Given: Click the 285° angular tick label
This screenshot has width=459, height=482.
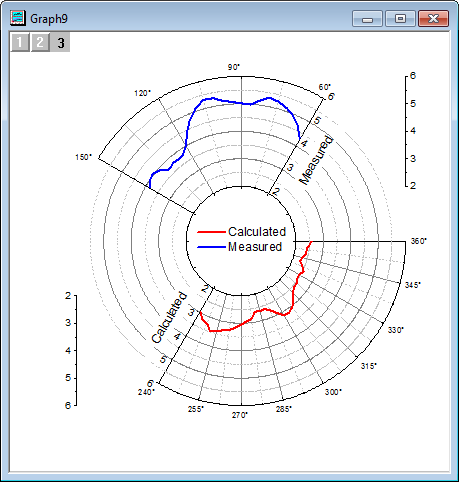Looking at the screenshot, I should tap(284, 409).
